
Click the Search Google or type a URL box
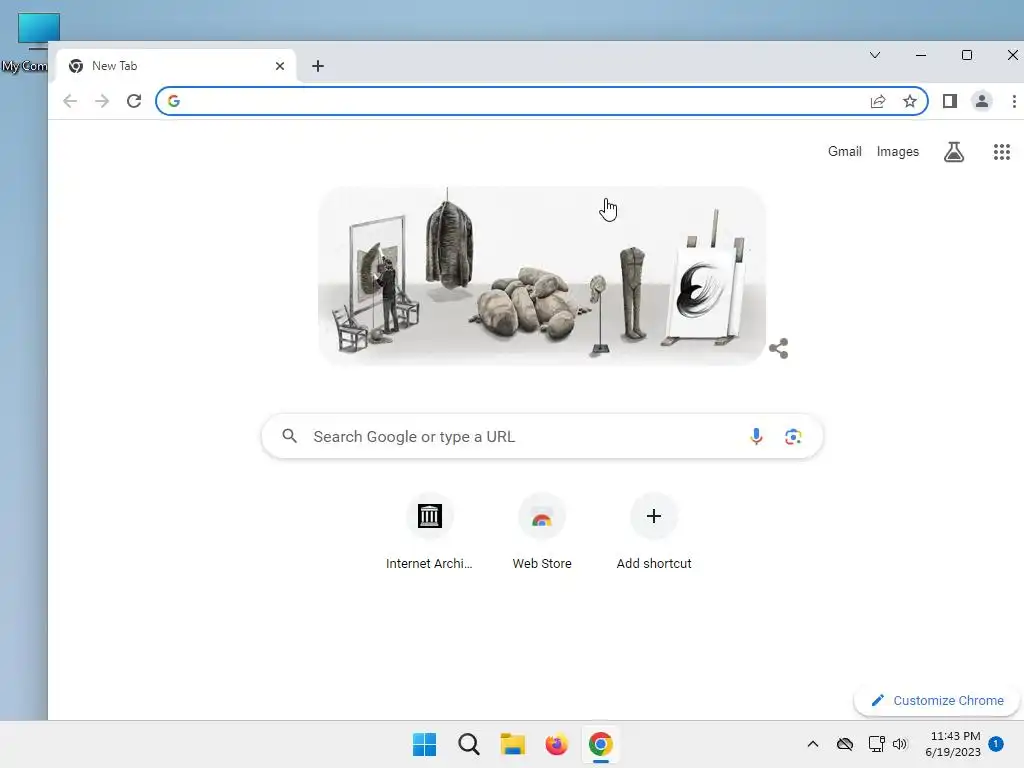click(542, 436)
